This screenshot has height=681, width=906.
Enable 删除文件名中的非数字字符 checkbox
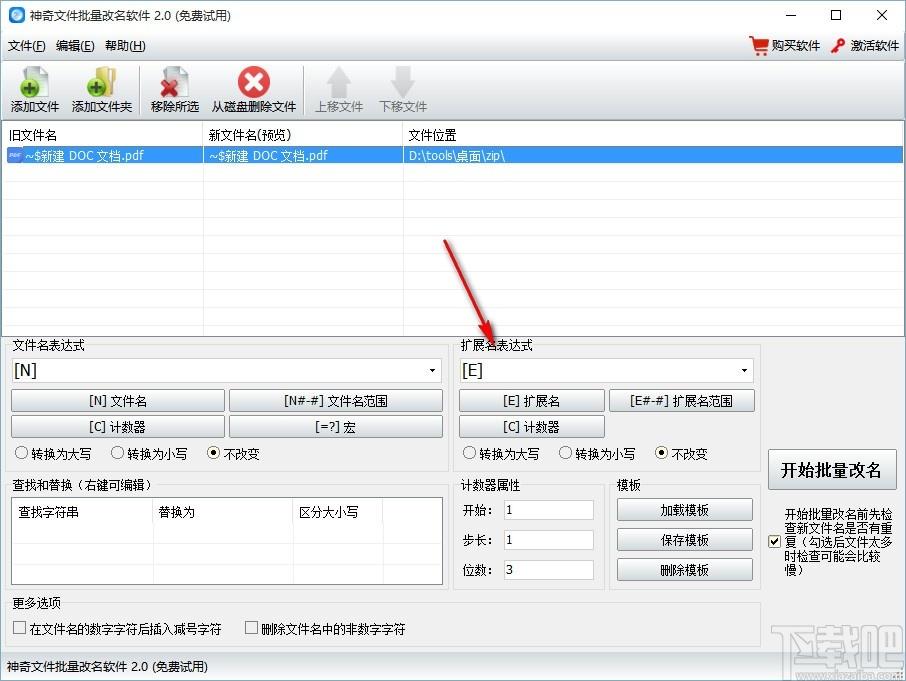[x=251, y=628]
